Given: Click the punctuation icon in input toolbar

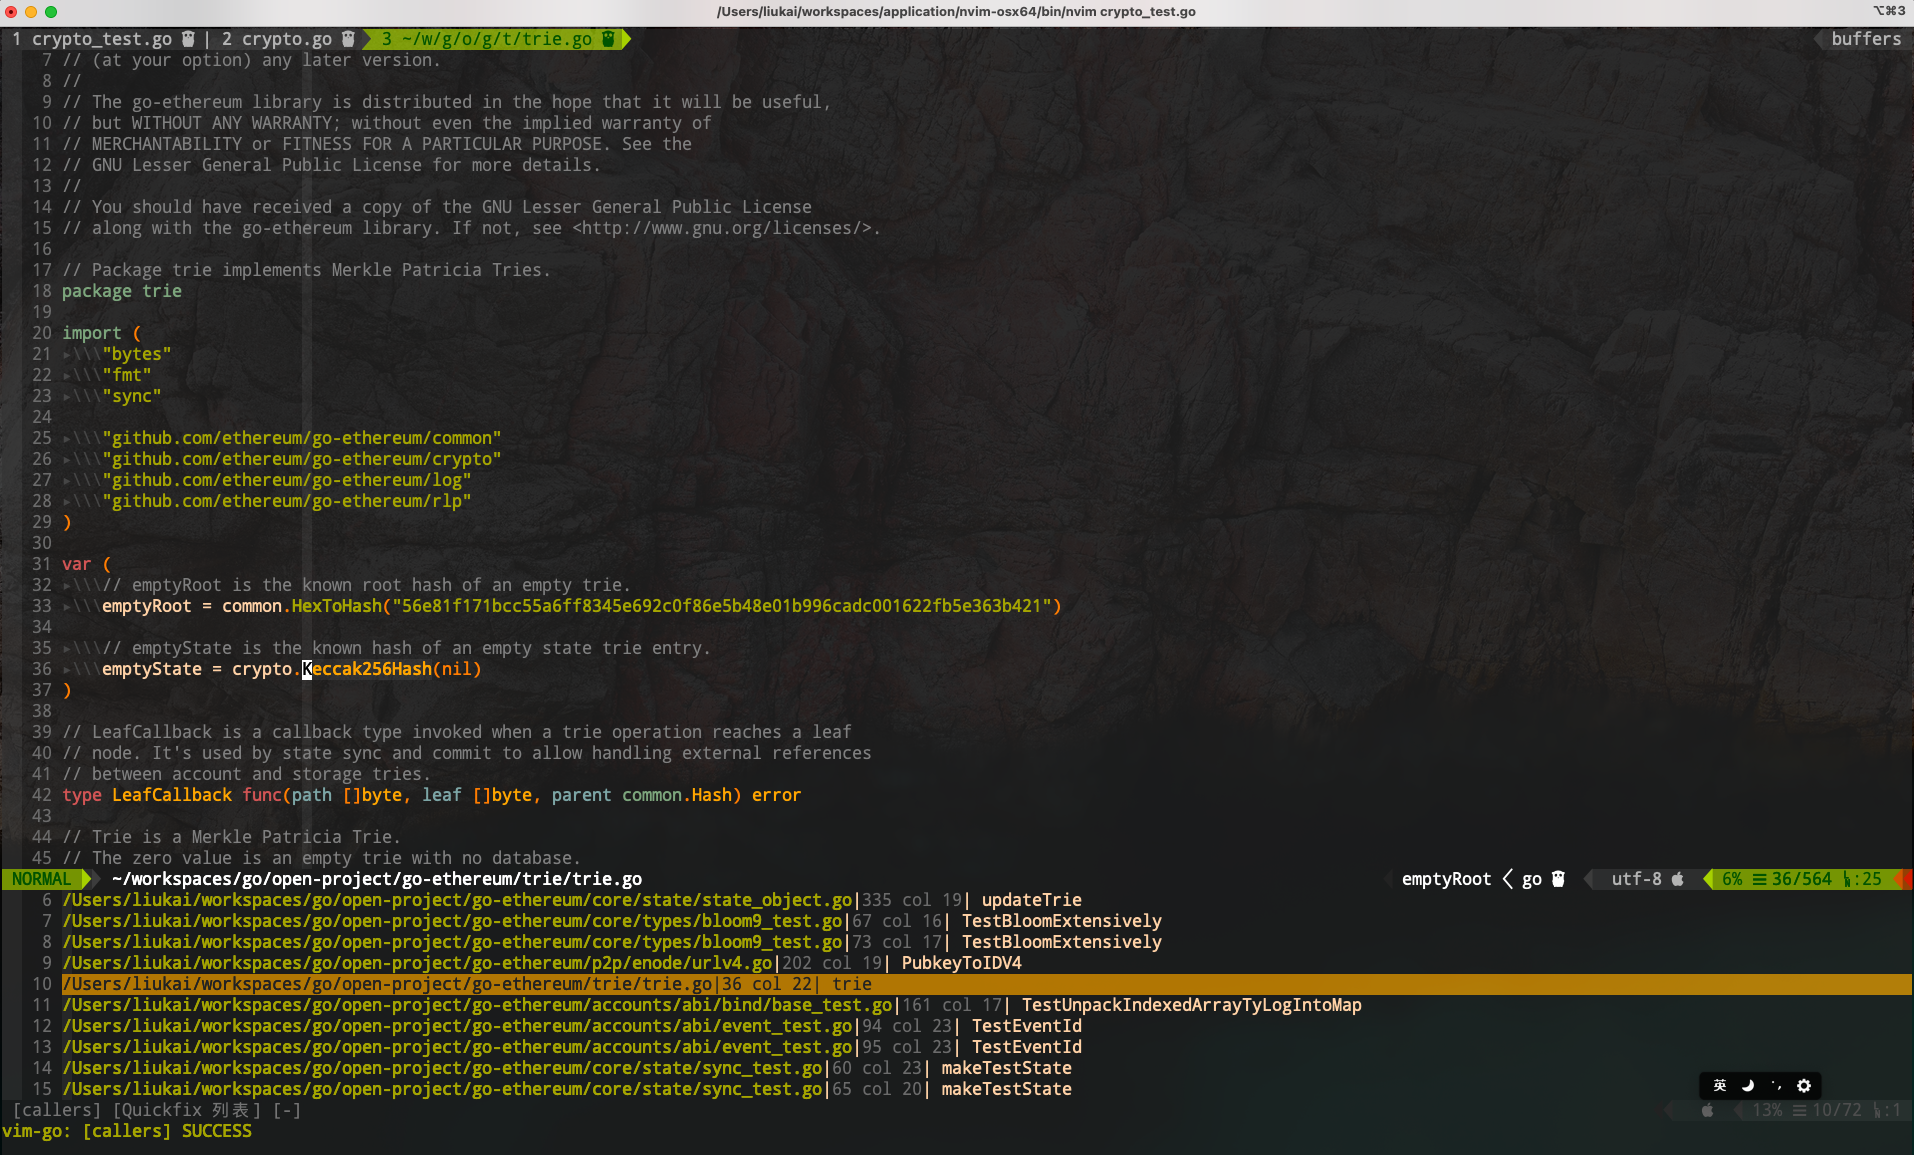Looking at the screenshot, I should 1776,1086.
